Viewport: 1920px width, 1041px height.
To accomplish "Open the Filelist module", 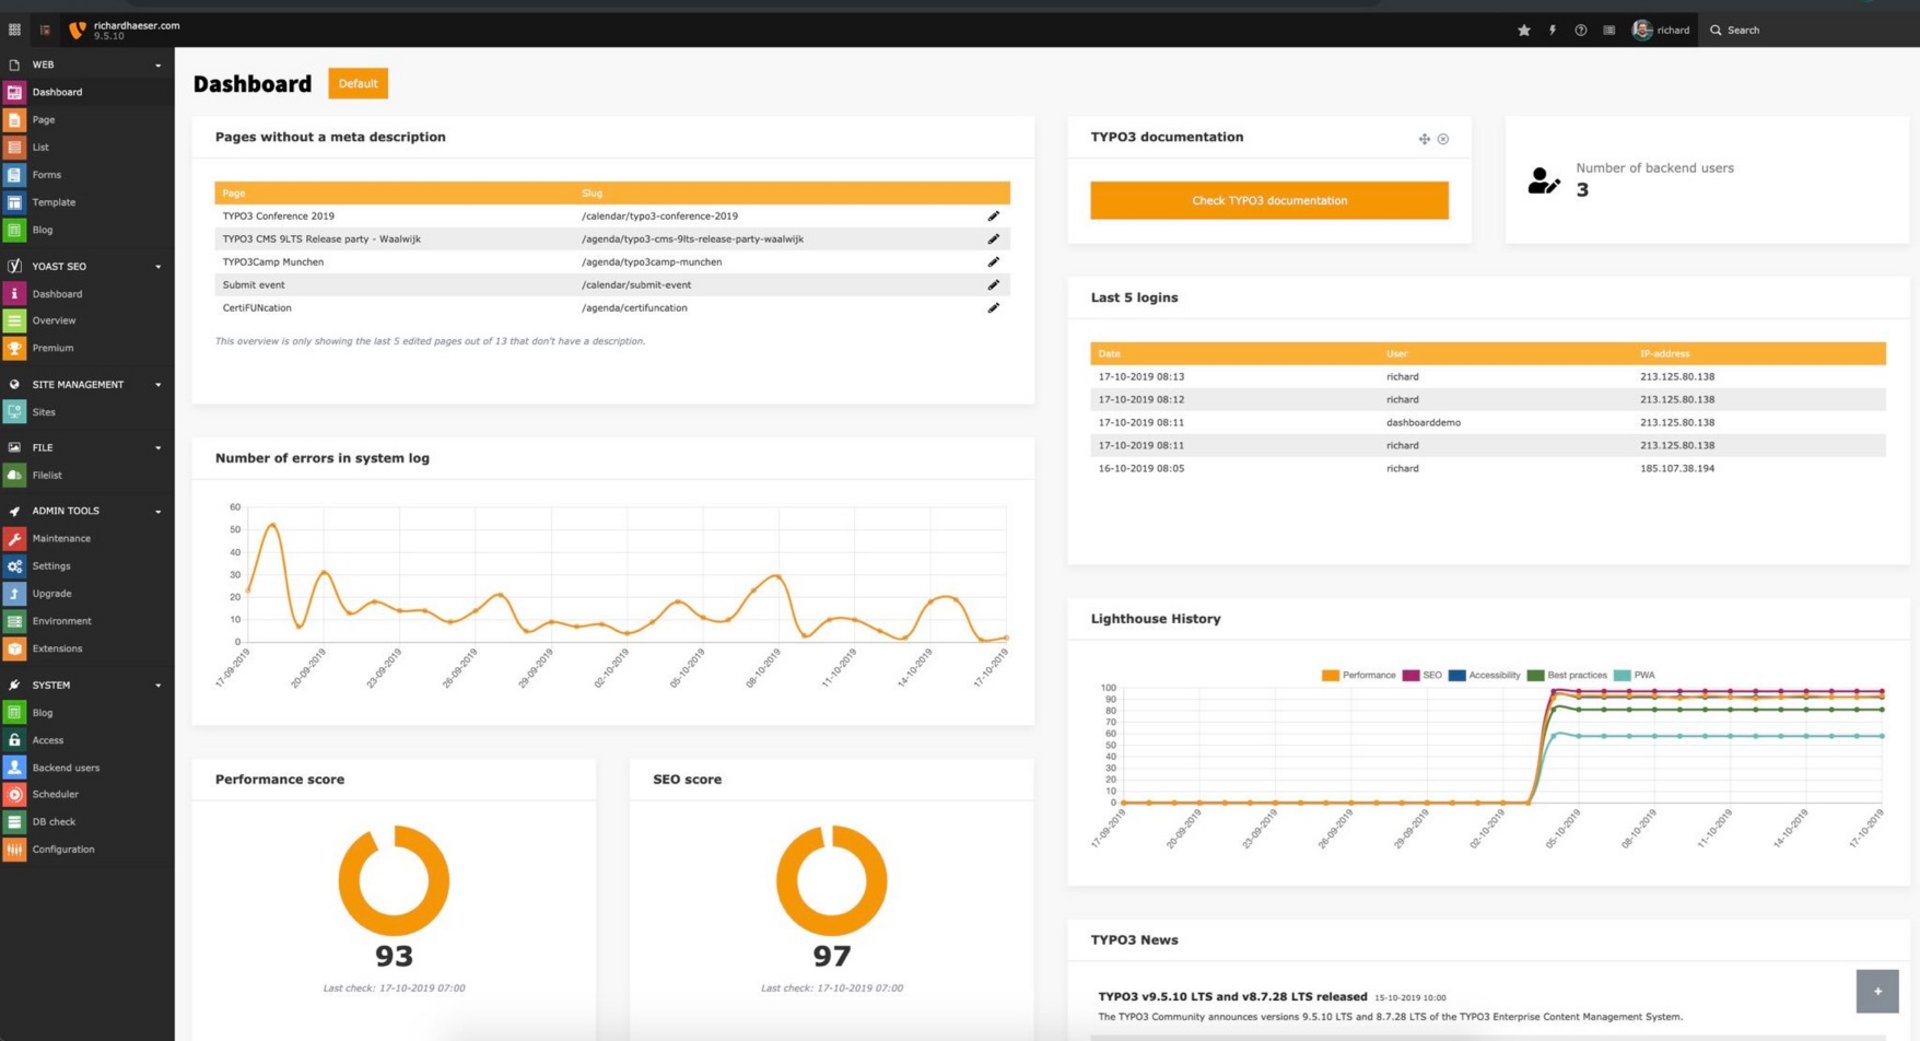I will [87, 475].
